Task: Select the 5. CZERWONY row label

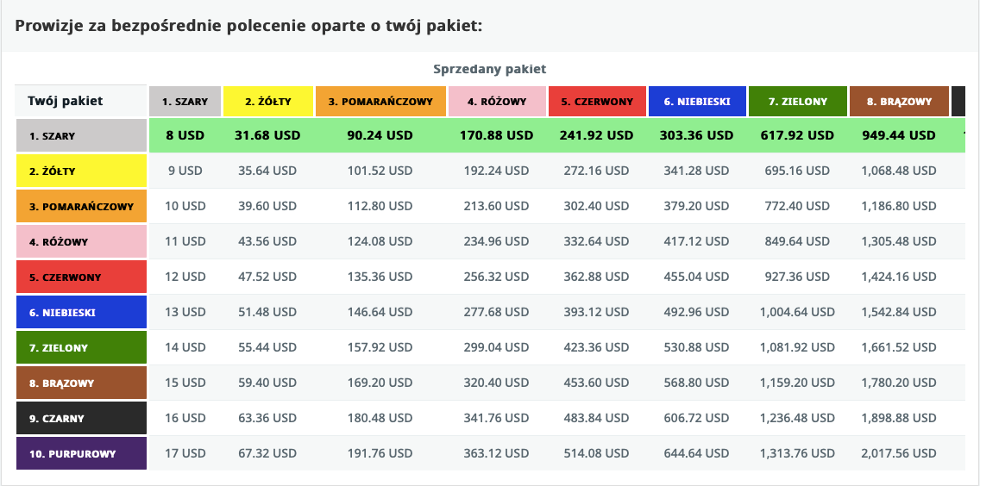Action: click(81, 277)
